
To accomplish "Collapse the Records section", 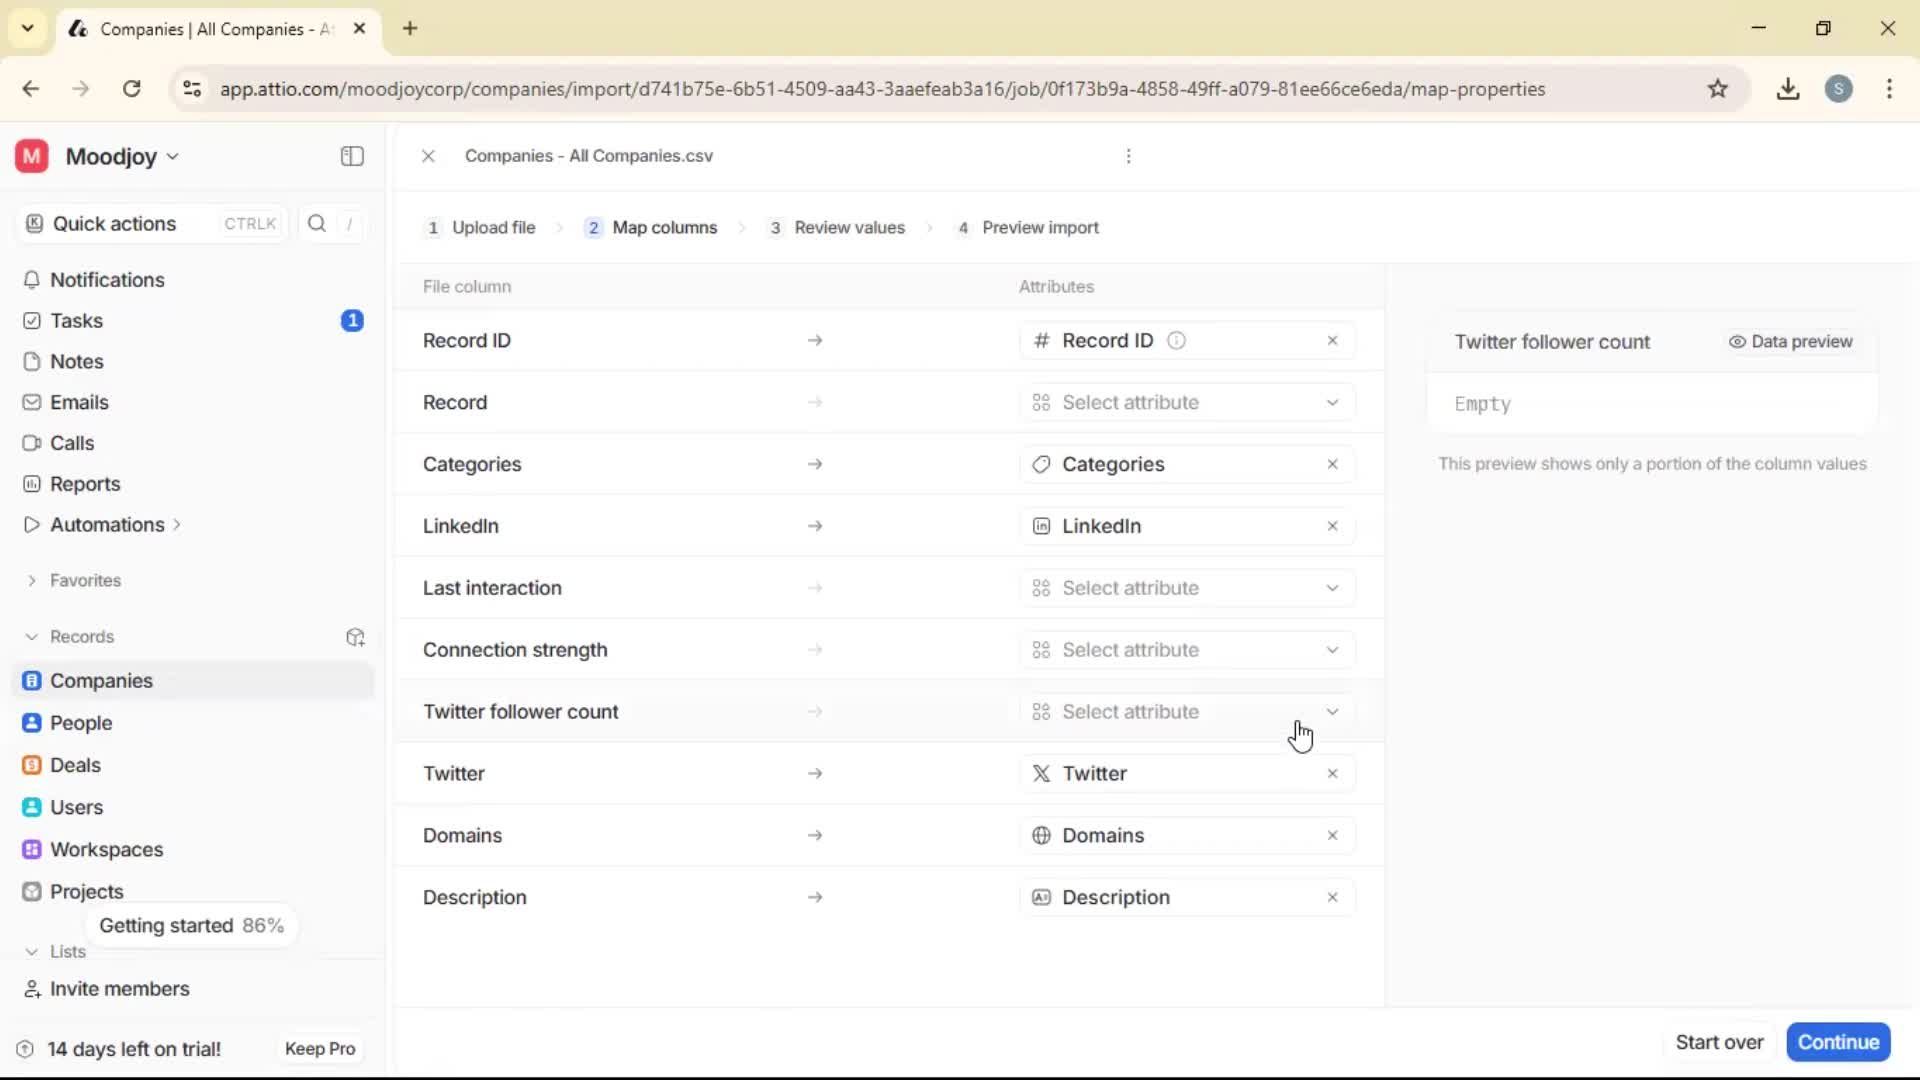I will [31, 636].
